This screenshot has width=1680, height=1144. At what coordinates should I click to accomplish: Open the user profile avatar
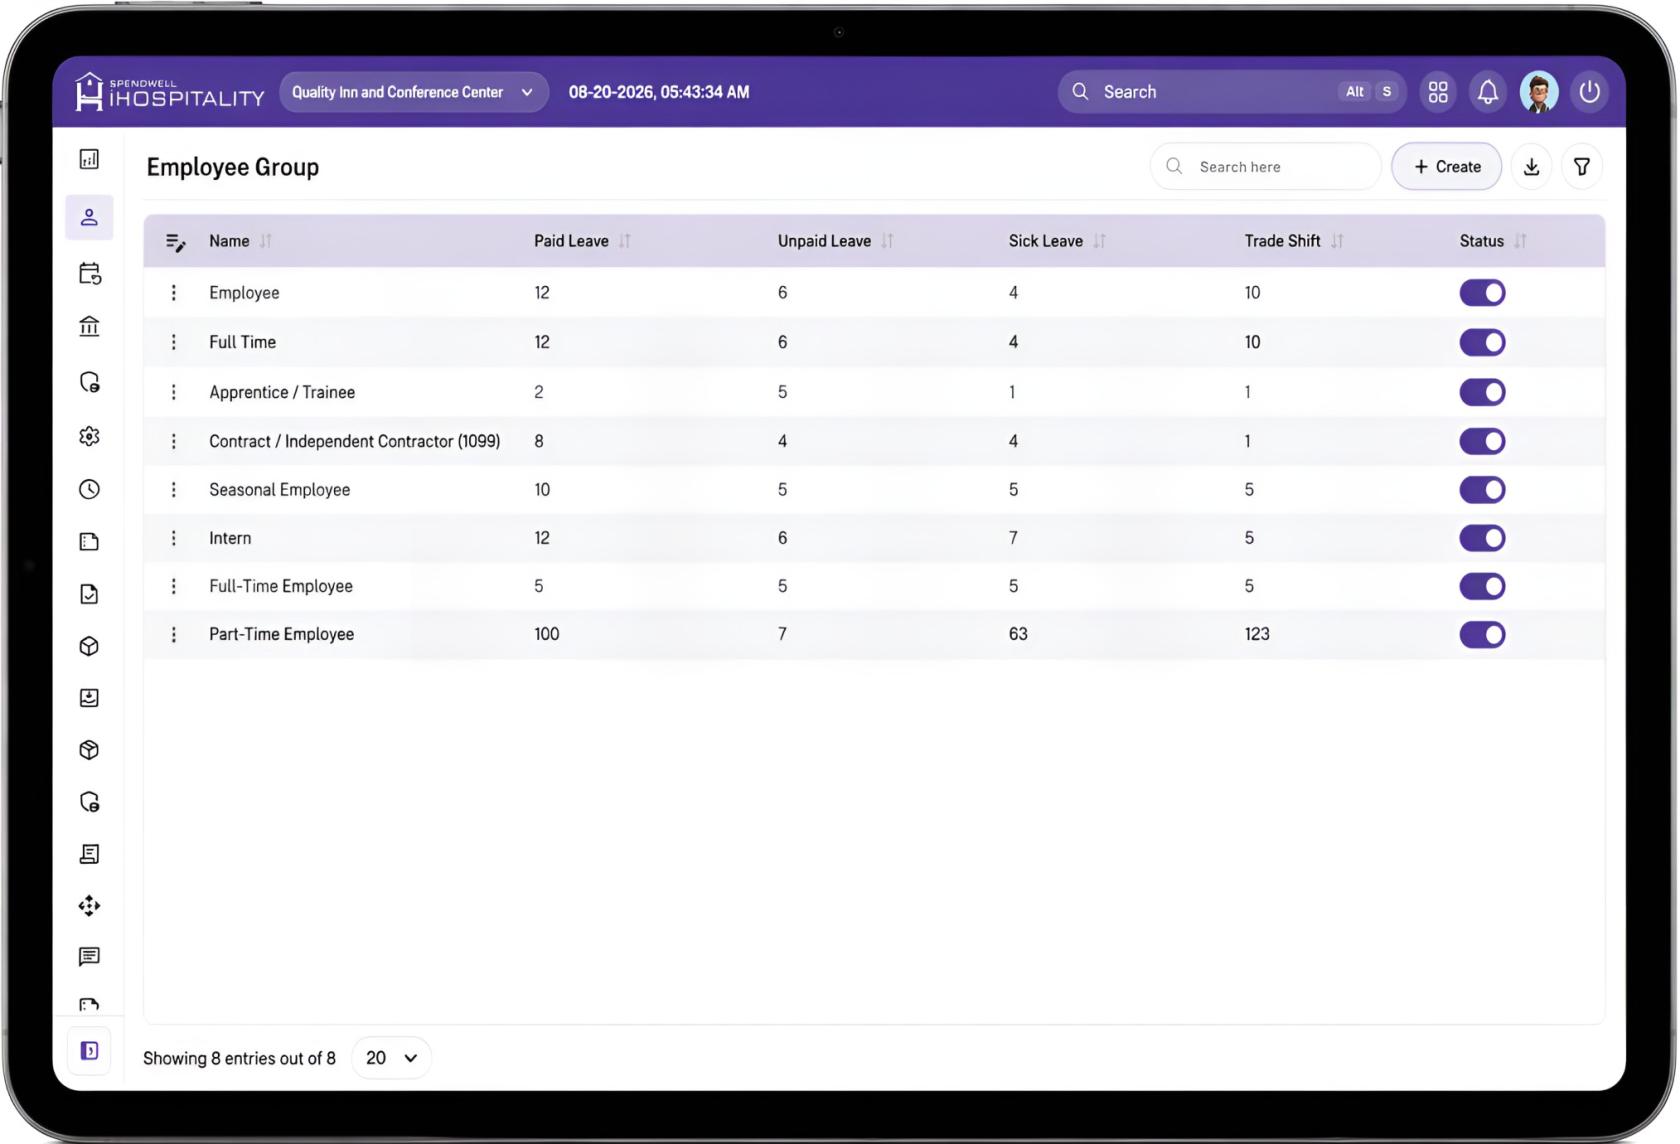tap(1539, 92)
